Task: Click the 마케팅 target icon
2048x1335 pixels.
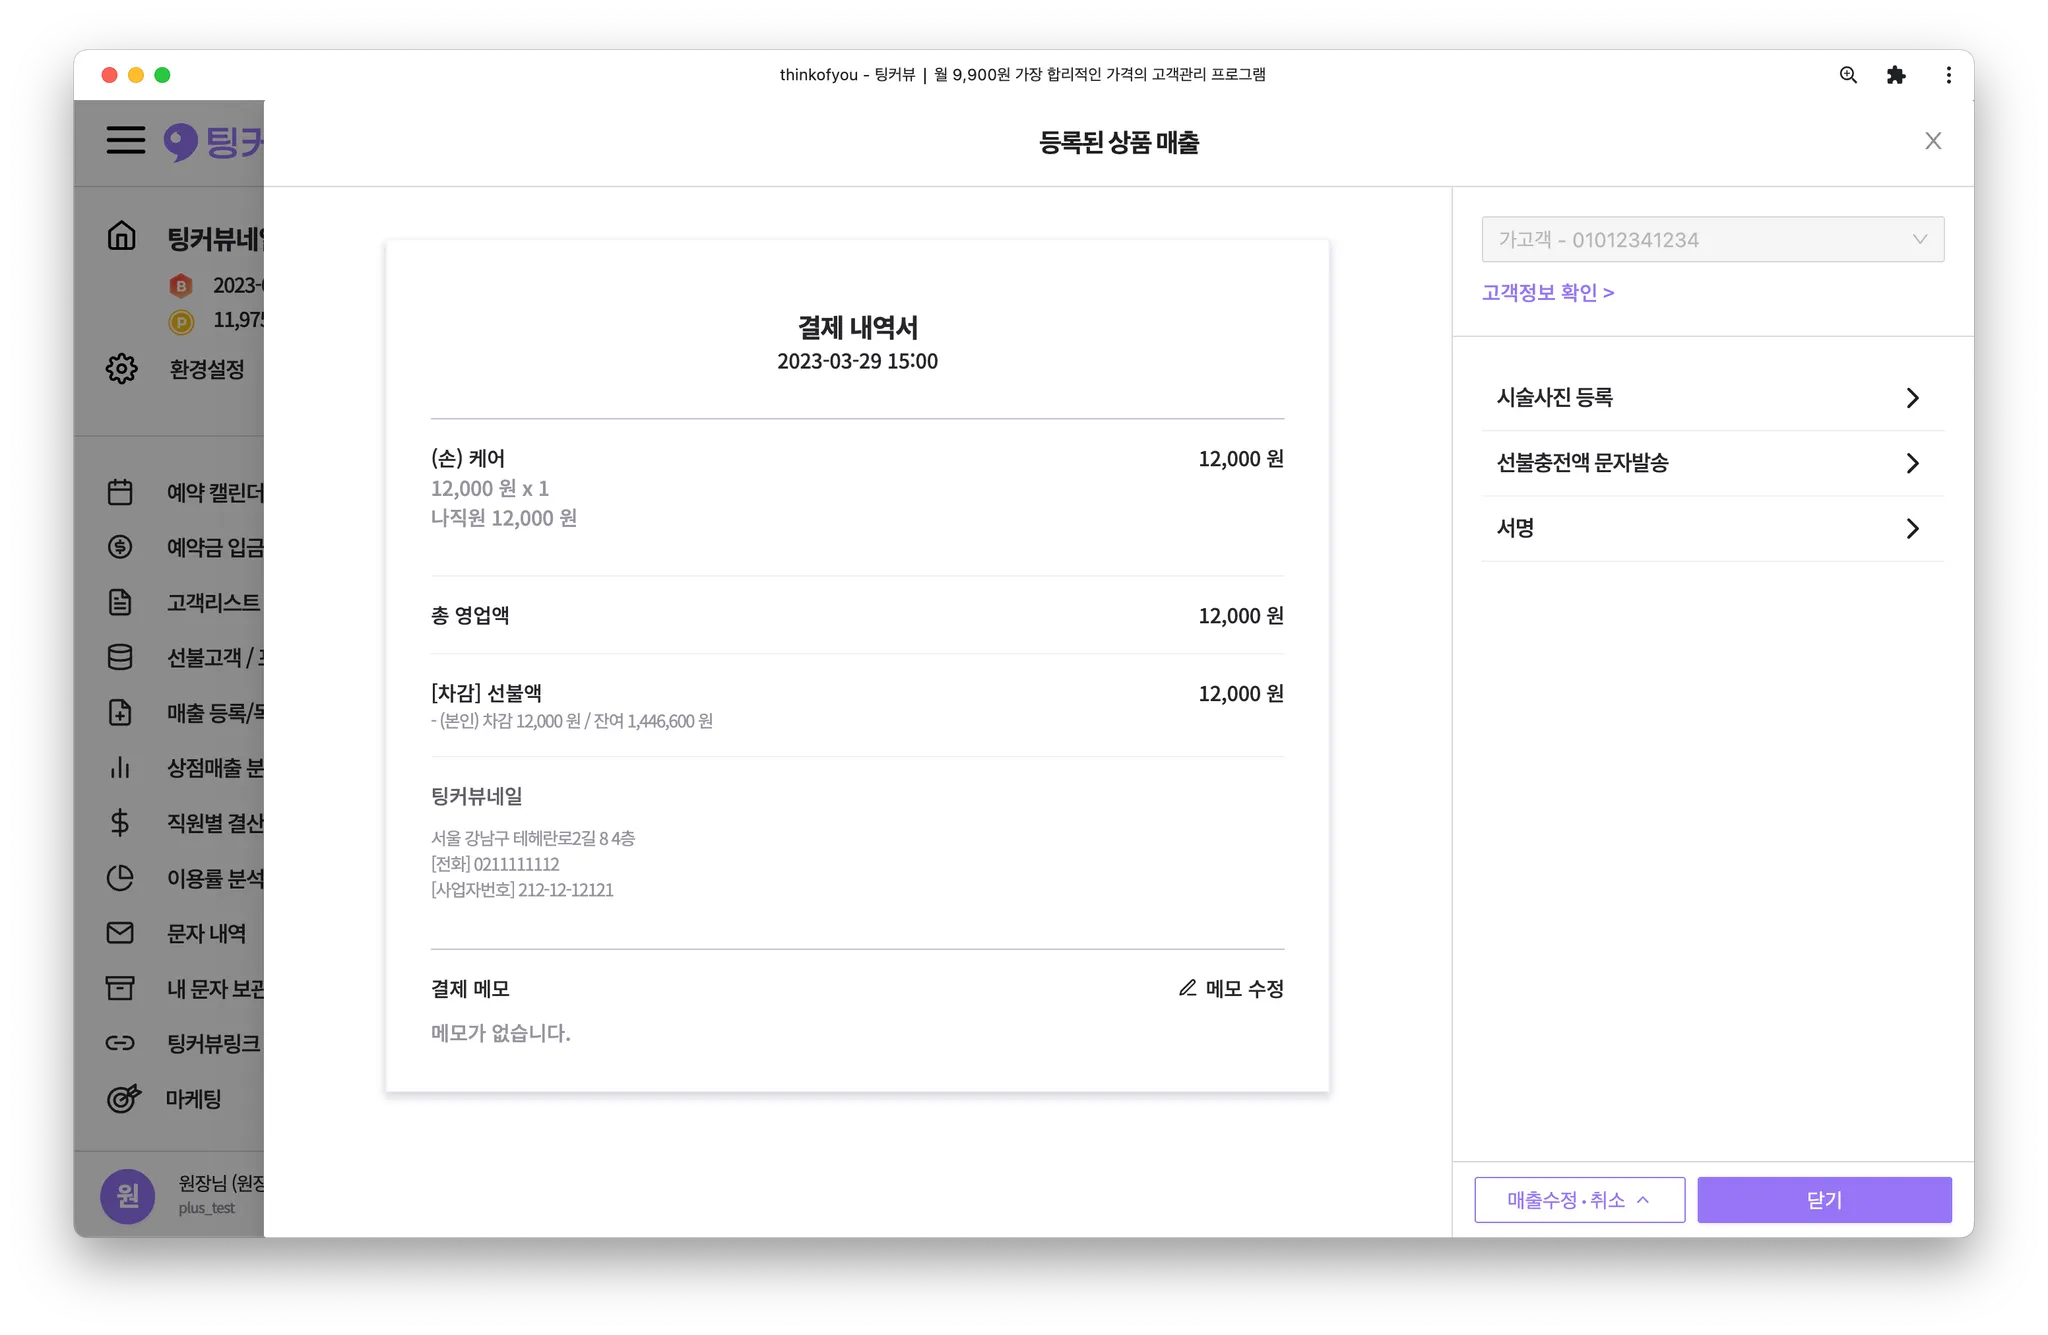Action: 123,1098
